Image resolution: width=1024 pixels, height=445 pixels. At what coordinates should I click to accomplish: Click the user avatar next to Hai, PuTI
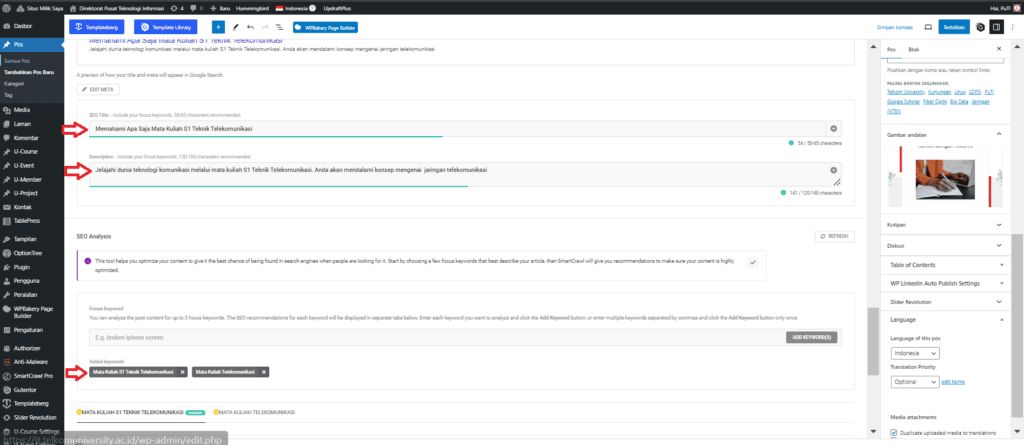[x=1016, y=8]
